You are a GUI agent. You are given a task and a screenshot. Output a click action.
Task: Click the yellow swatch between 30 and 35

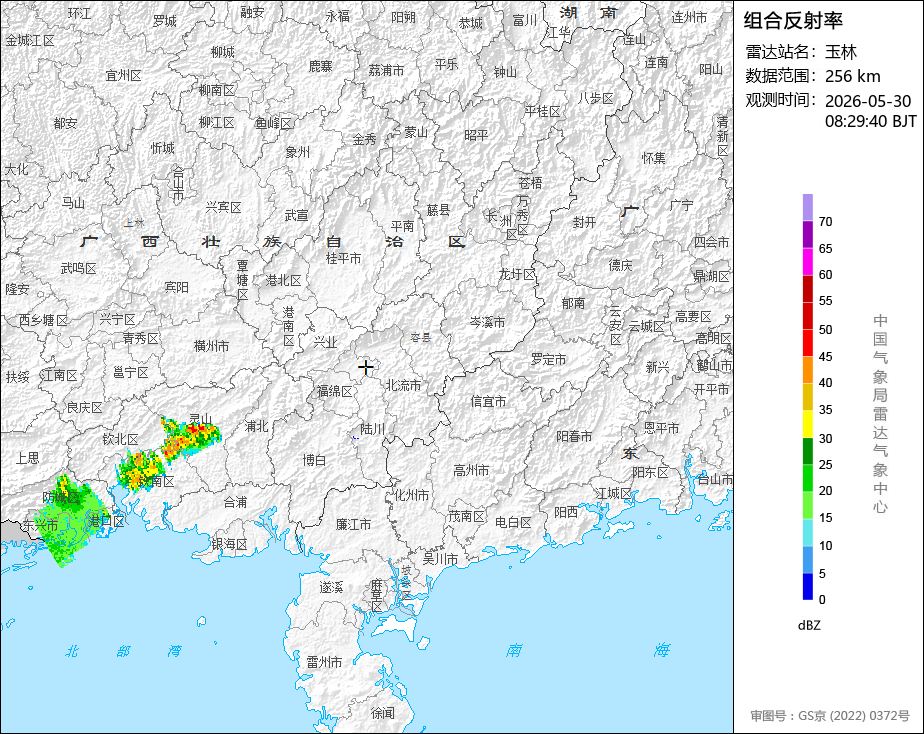pyautogui.click(x=807, y=424)
